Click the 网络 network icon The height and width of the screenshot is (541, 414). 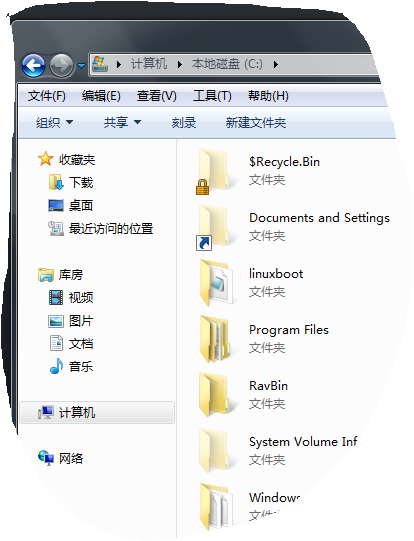click(x=46, y=458)
